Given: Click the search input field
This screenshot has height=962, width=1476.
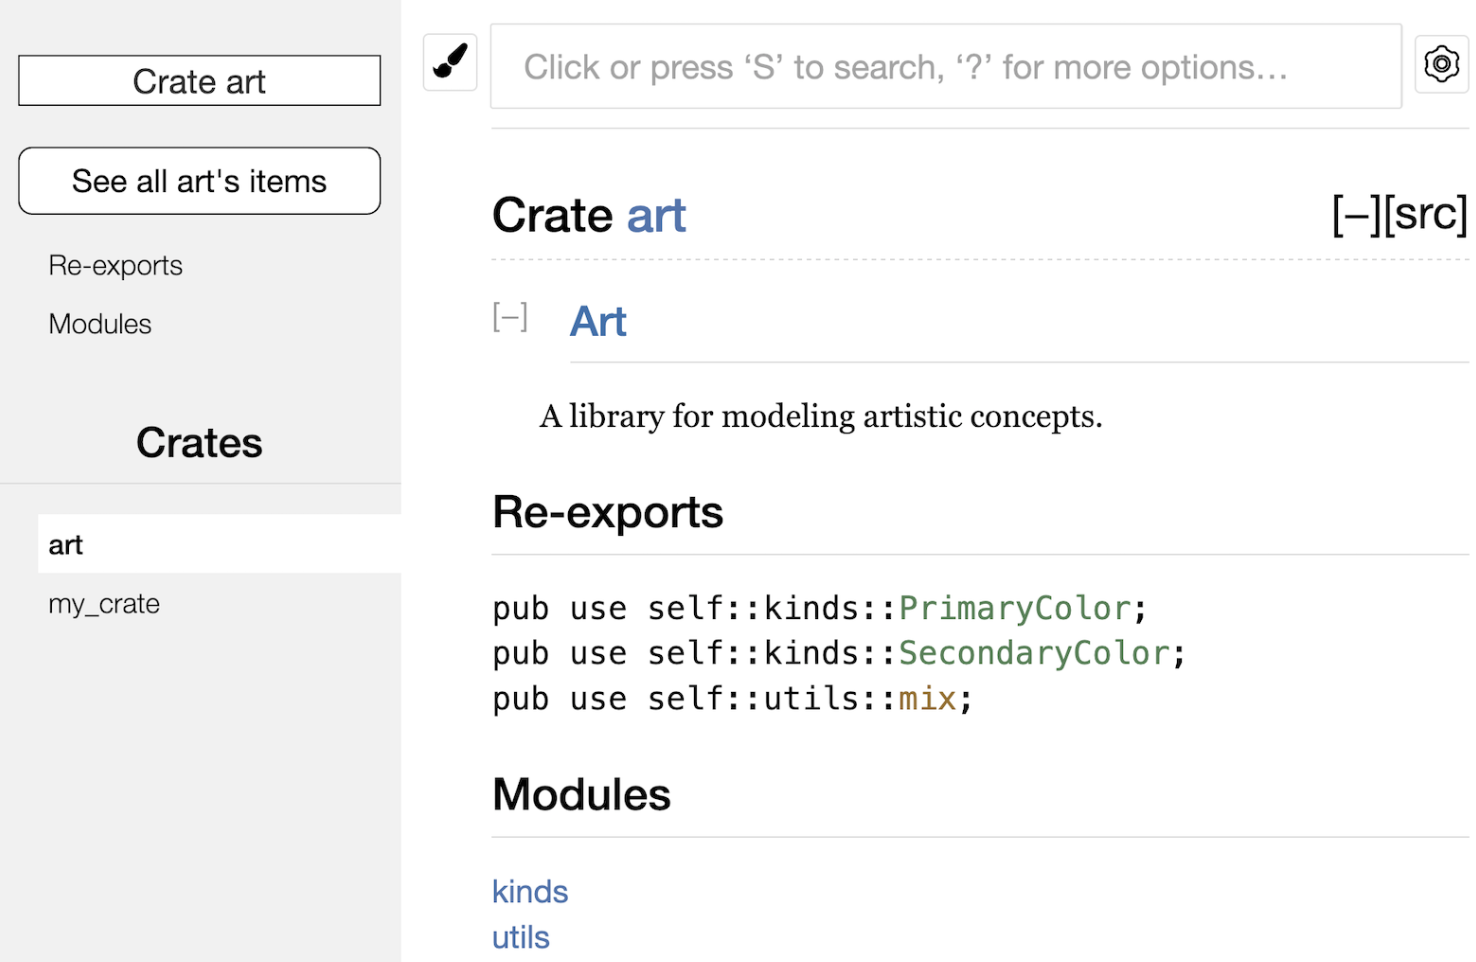Looking at the screenshot, I should tap(945, 67).
